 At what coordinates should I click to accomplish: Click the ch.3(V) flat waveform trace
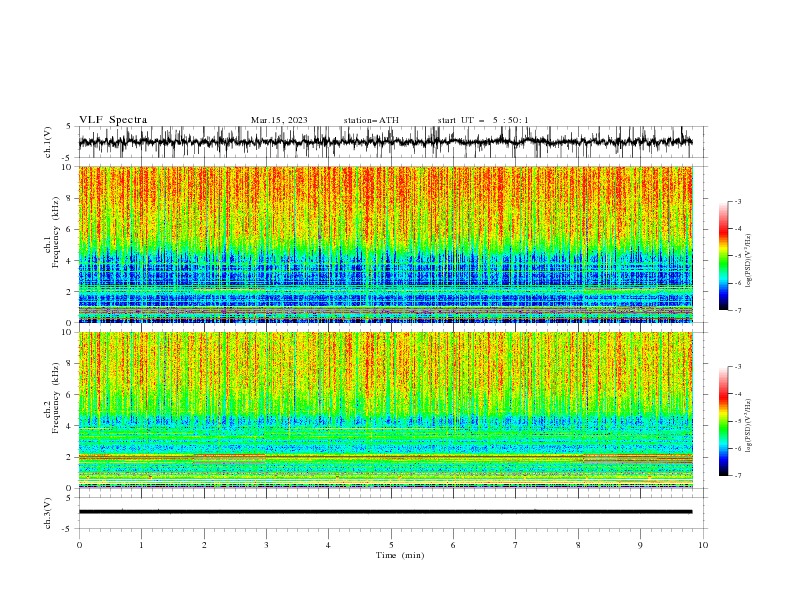point(385,512)
